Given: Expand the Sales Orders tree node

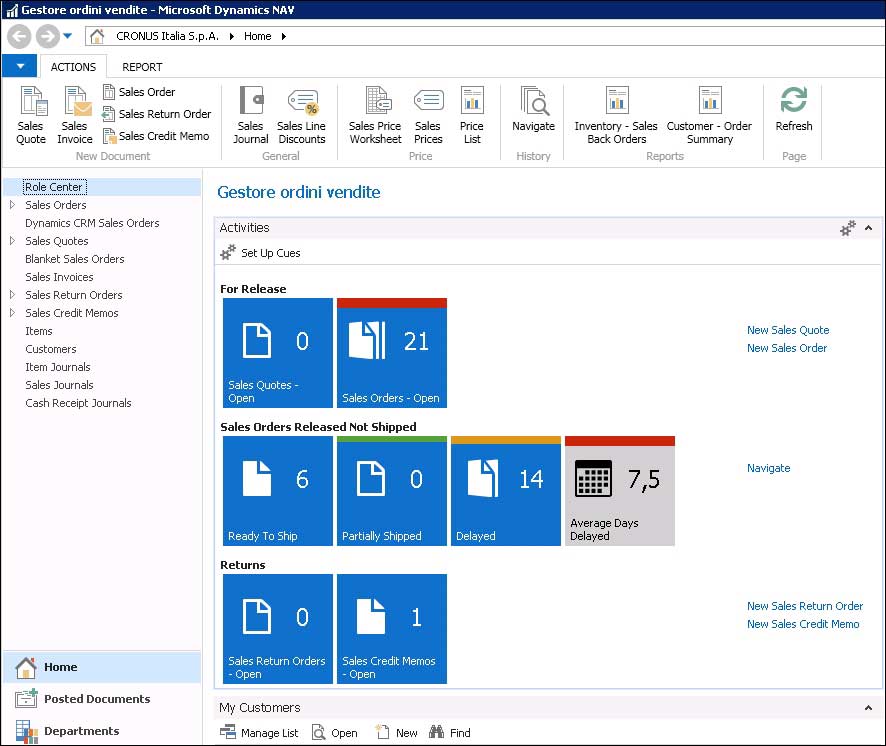Looking at the screenshot, I should 12,205.
